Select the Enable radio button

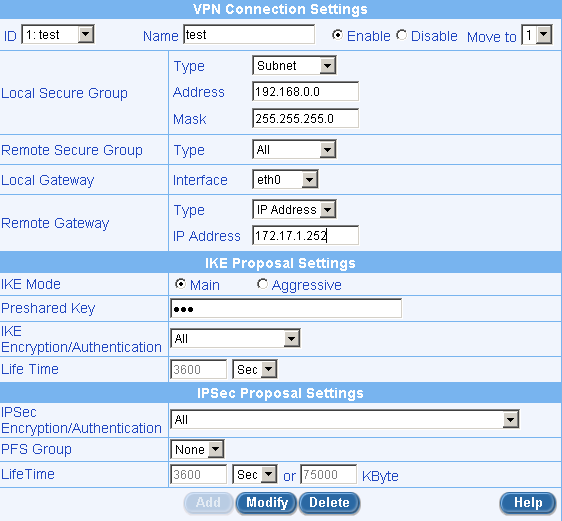[x=337, y=35]
